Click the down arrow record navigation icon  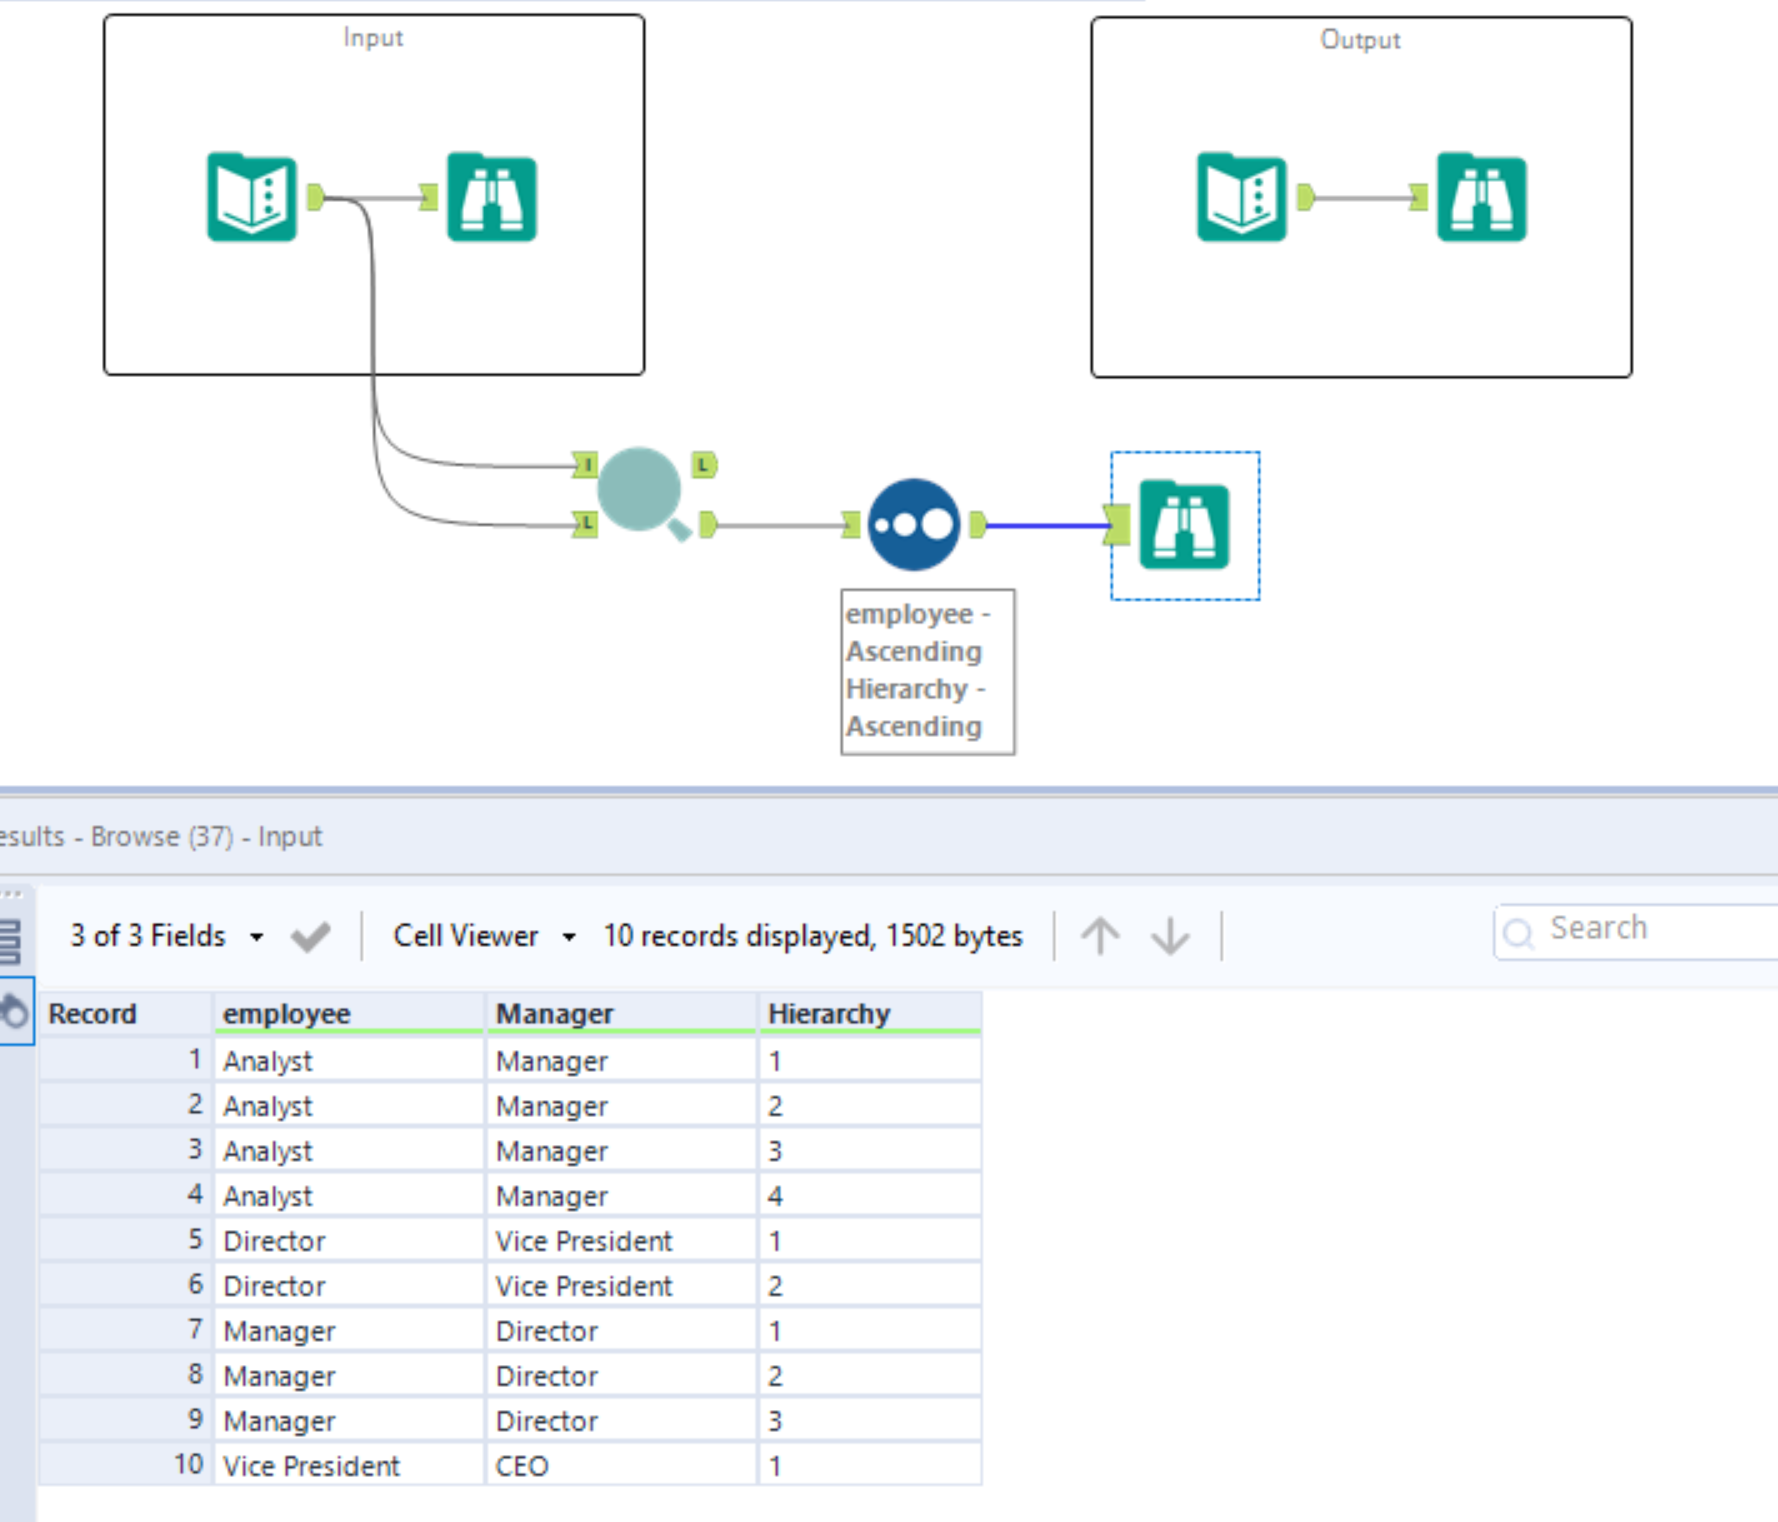pyautogui.click(x=1170, y=936)
